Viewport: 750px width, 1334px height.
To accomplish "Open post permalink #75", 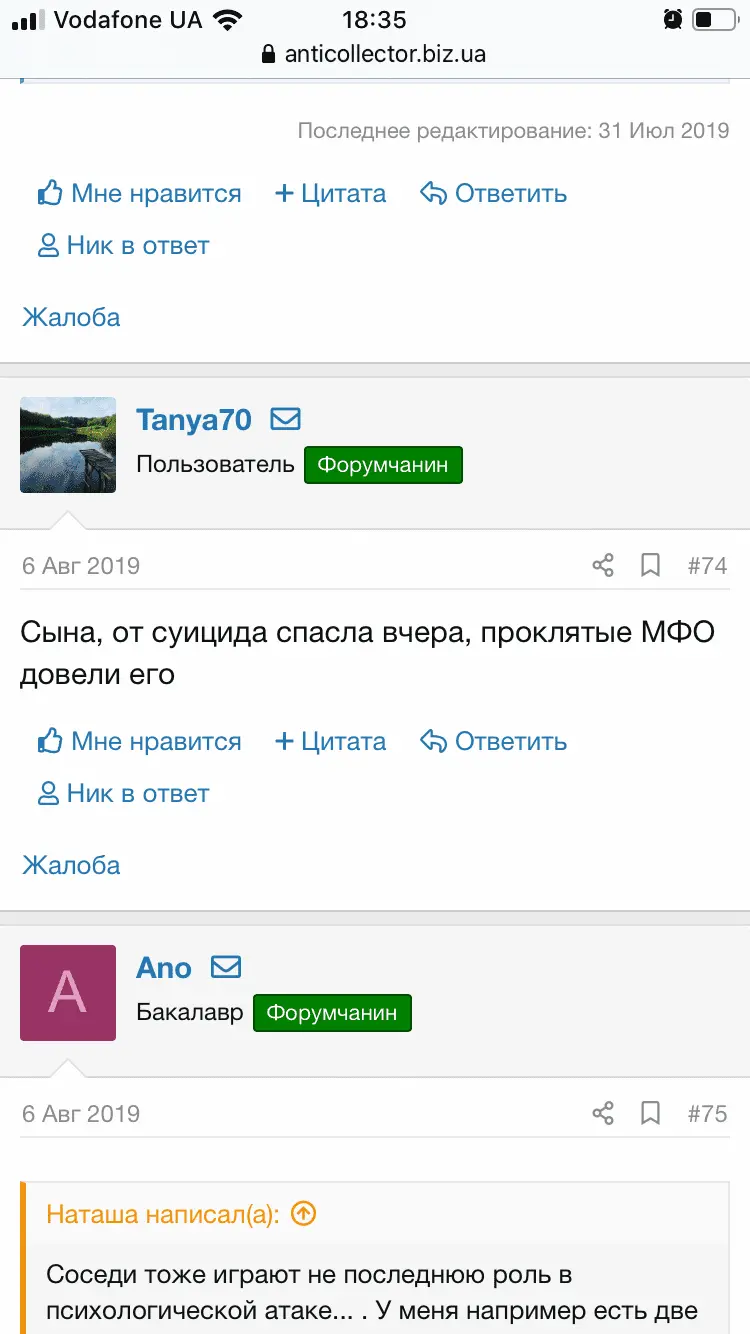I will [x=708, y=1112].
